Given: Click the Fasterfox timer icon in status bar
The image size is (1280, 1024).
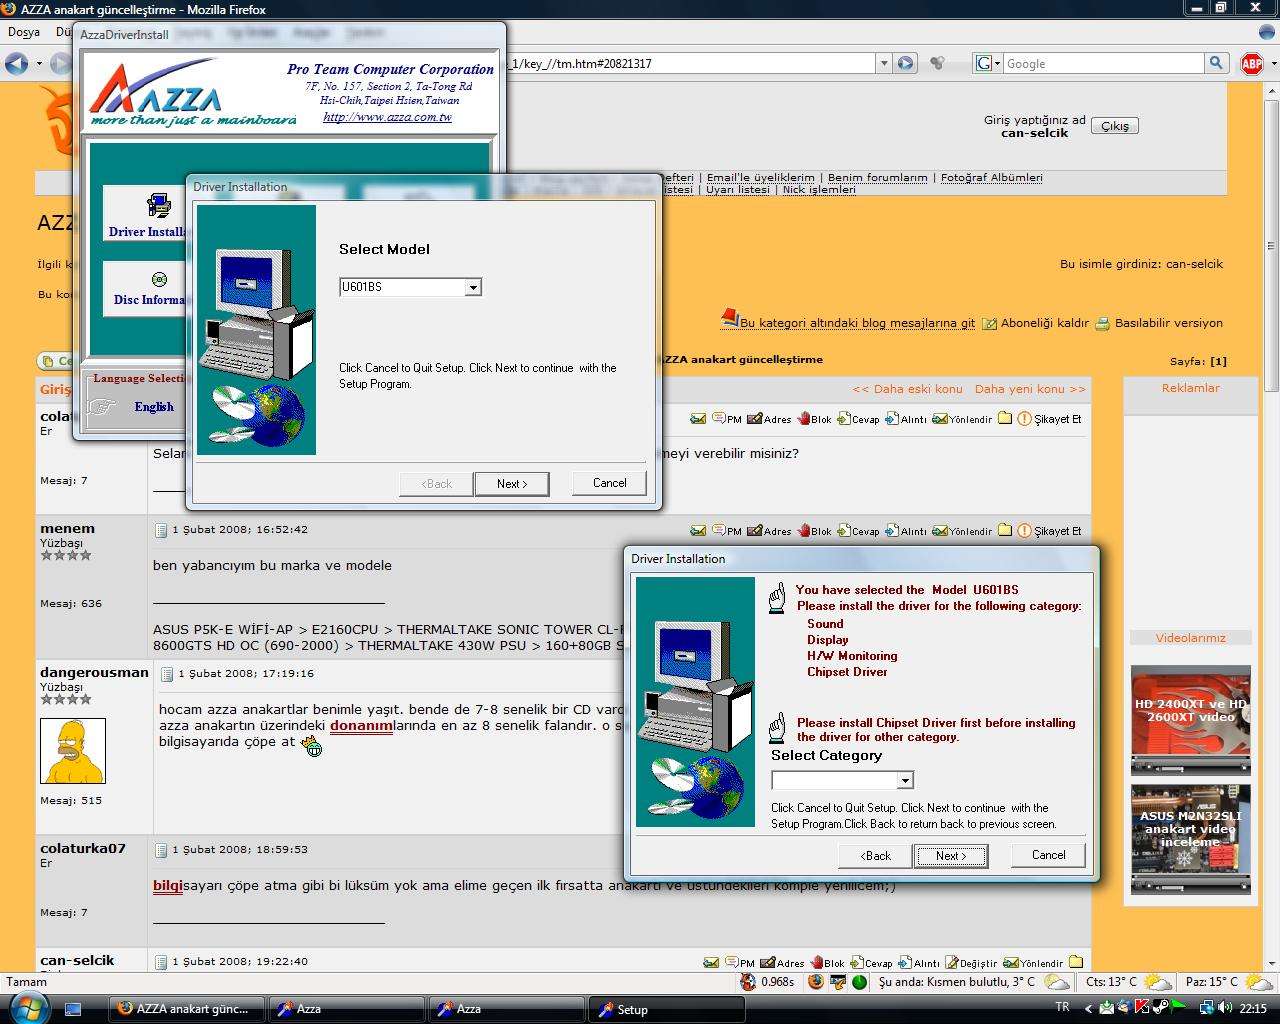Looking at the screenshot, I should point(748,982).
